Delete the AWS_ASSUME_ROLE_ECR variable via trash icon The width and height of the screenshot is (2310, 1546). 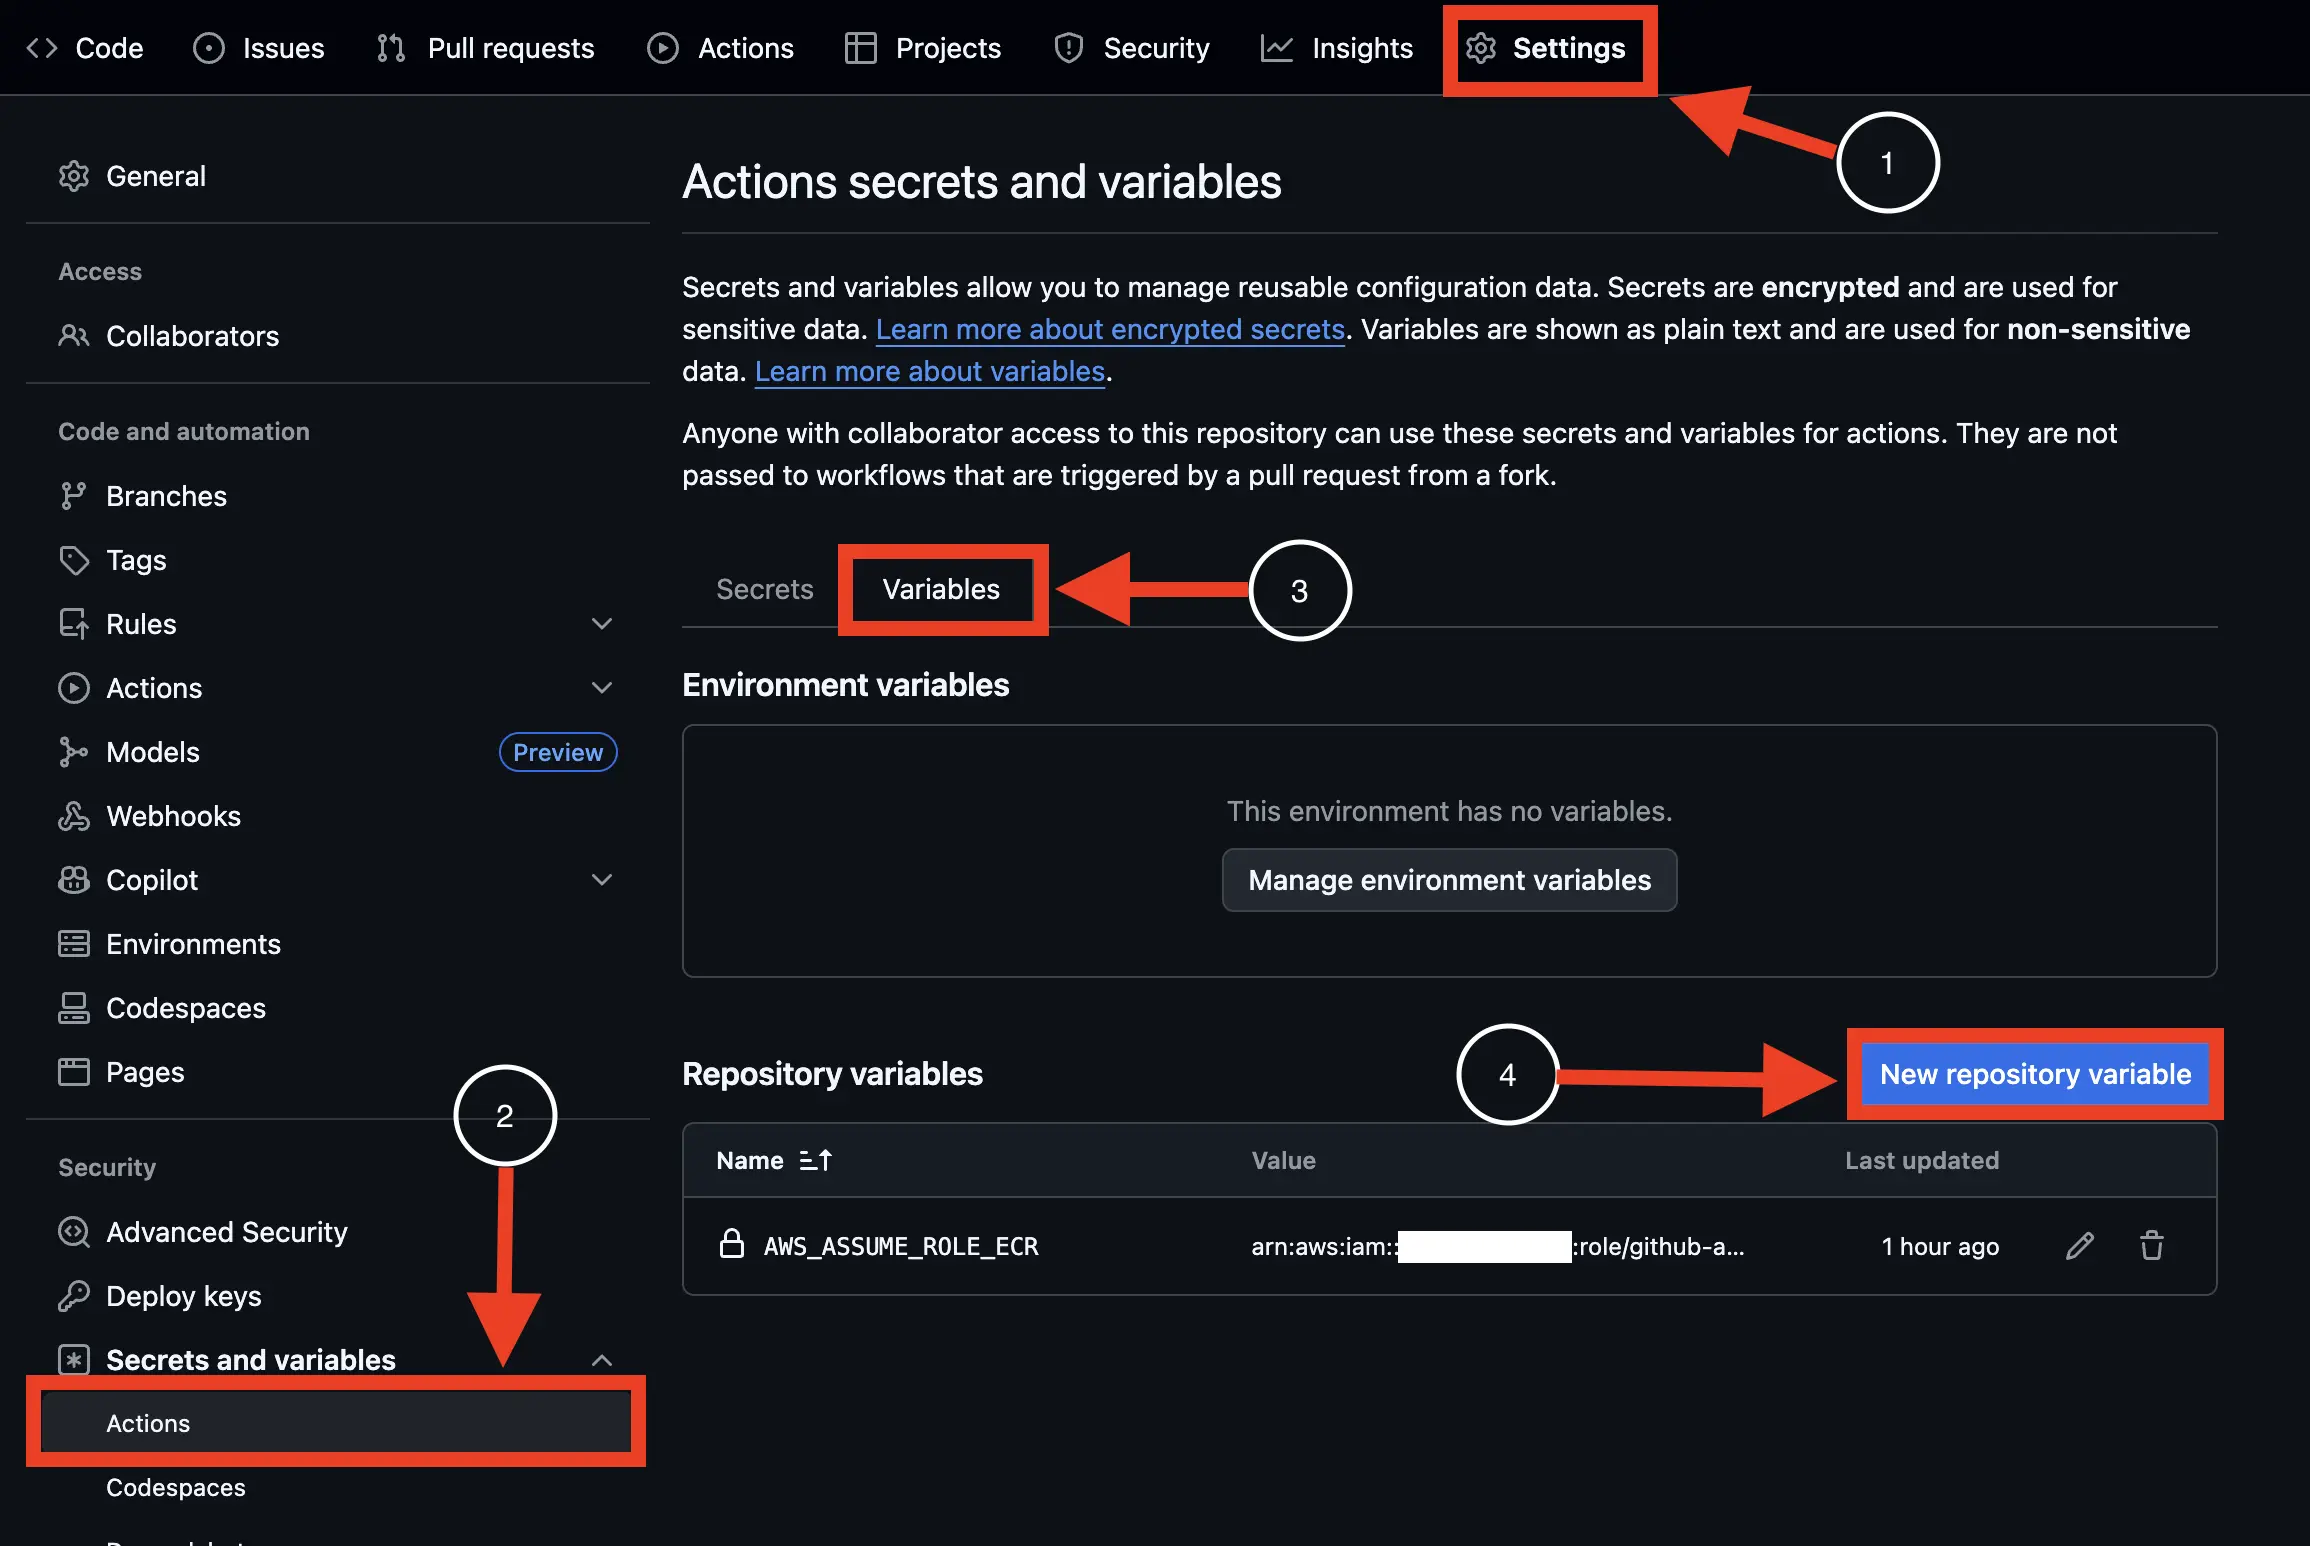pyautogui.click(x=2152, y=1245)
